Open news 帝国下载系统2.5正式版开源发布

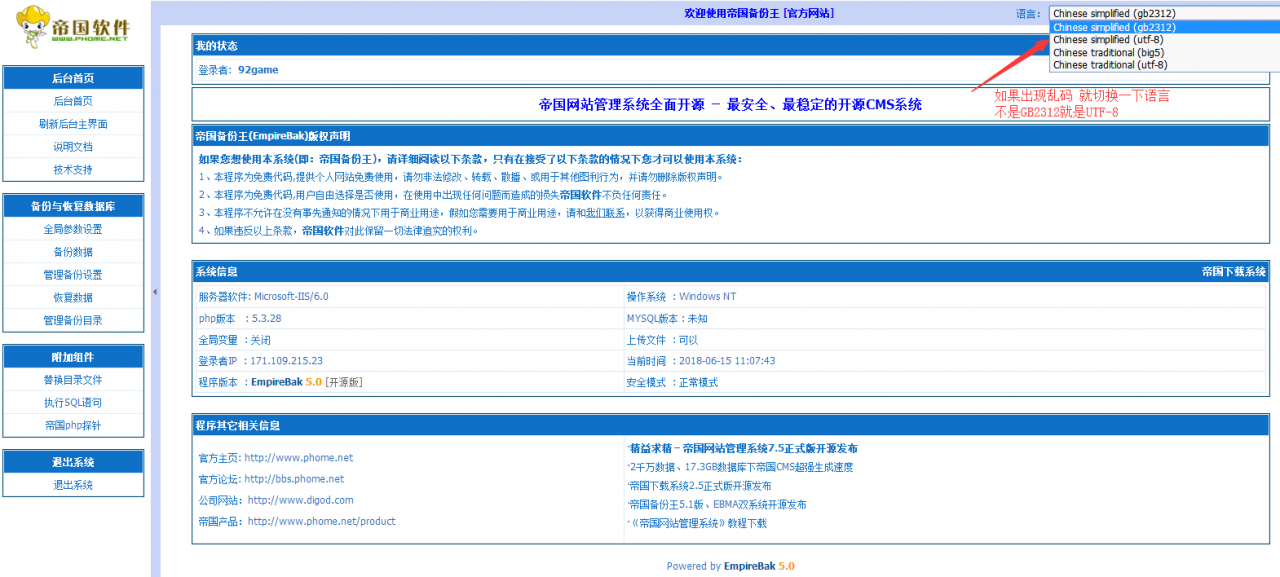click(701, 486)
